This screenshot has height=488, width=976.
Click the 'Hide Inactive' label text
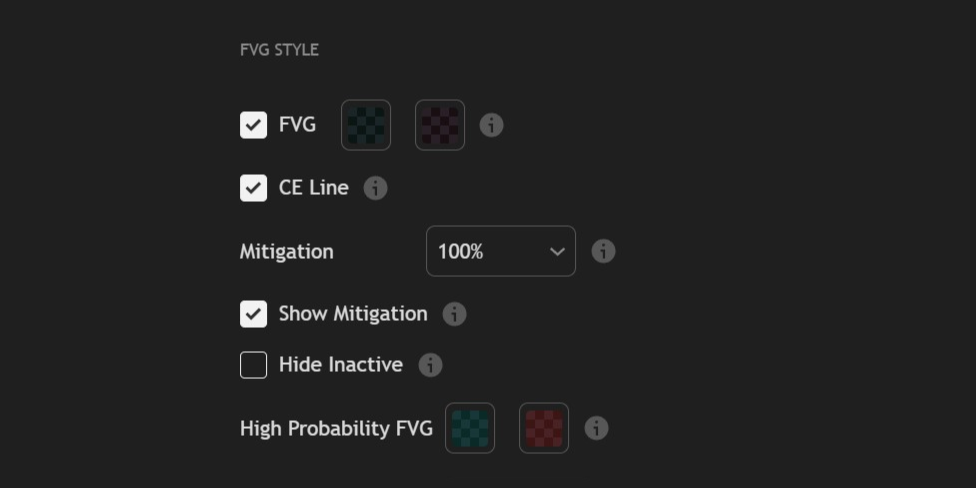pyautogui.click(x=341, y=365)
